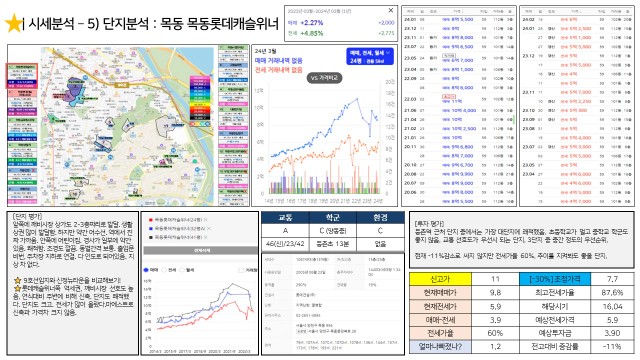Click the red-outlined legend card beside the map
Image resolution: width=640 pixels, height=360 pixels.
point(22,76)
